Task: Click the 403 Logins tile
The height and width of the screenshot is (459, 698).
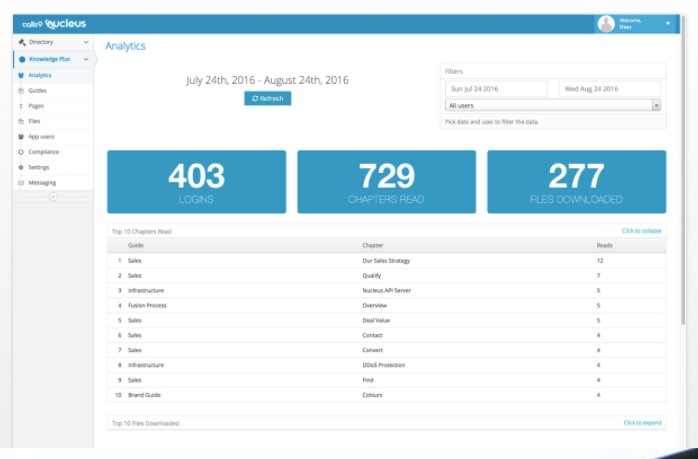Action: [x=196, y=182]
